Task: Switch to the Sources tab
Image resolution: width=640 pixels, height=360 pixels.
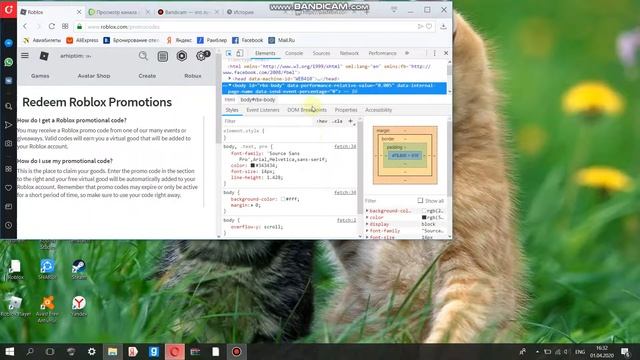Action: (x=321, y=53)
